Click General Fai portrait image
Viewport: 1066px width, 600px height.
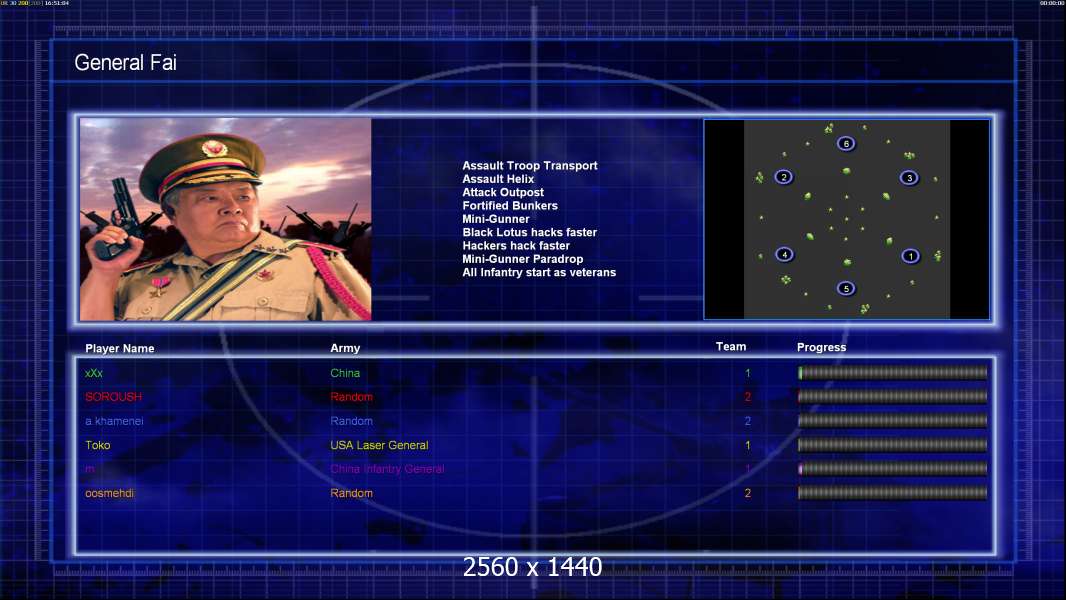pyautogui.click(x=226, y=219)
